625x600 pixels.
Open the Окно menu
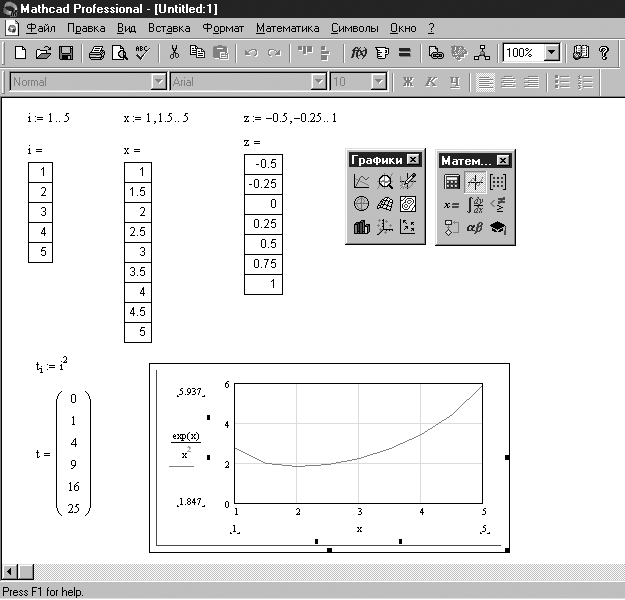tap(403, 28)
